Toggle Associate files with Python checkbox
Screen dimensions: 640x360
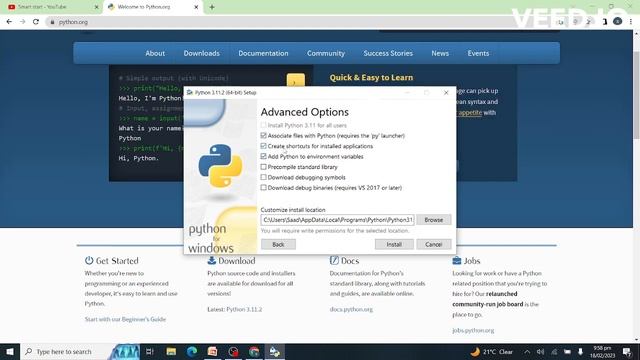263,136
